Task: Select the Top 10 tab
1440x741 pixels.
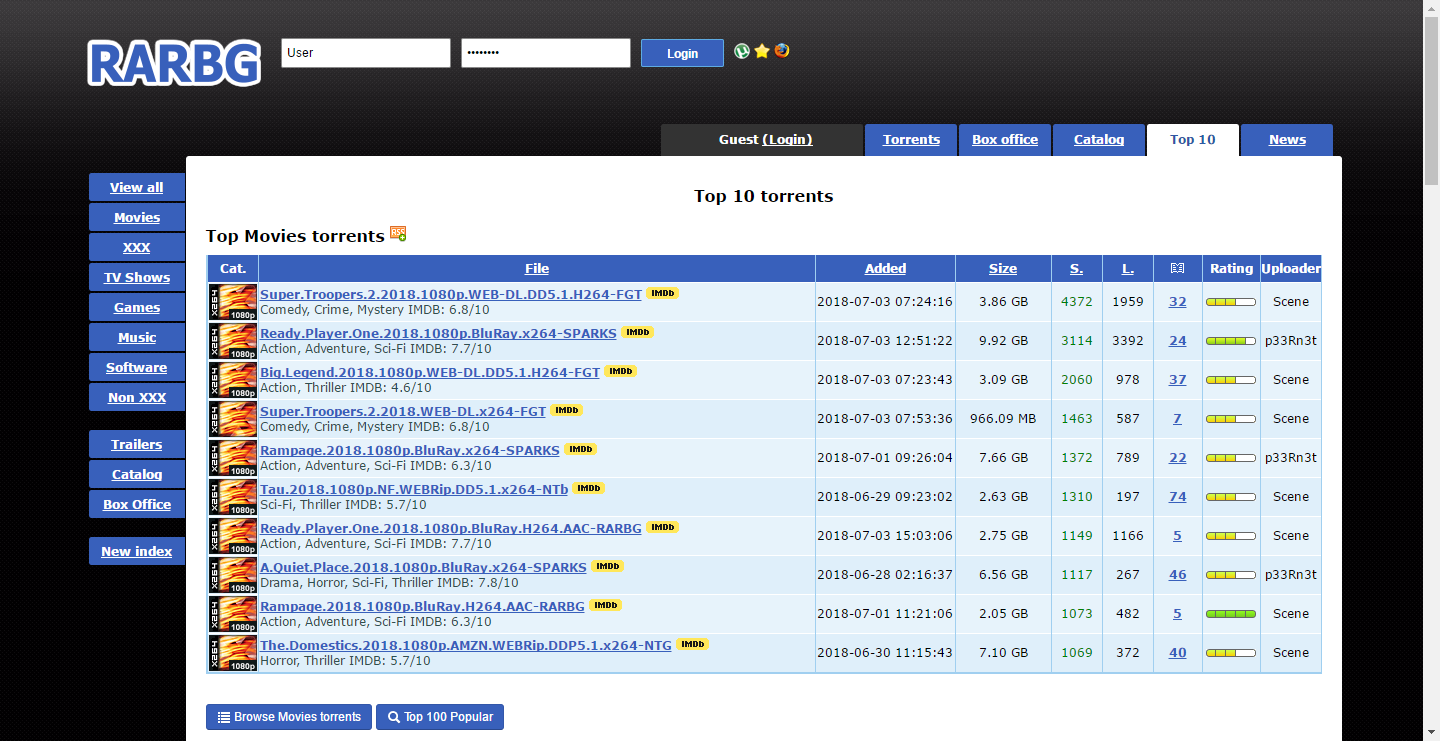Action: click(x=1193, y=140)
